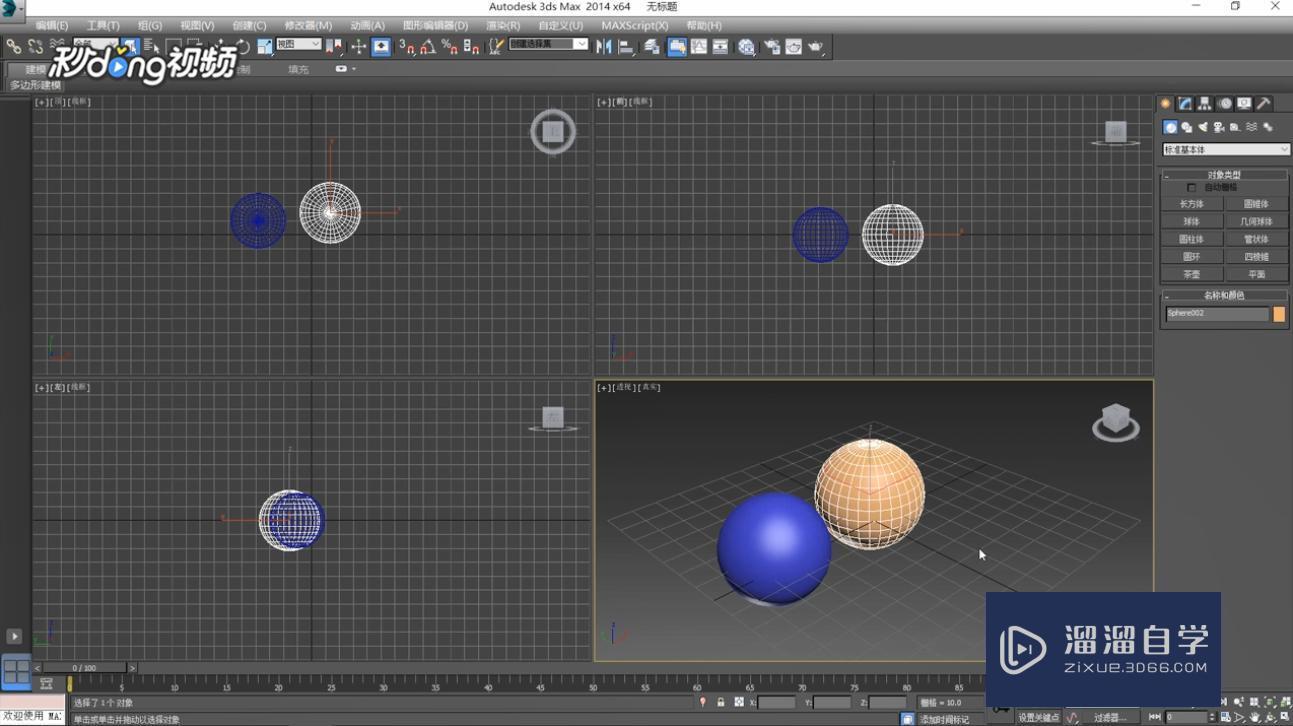Image resolution: width=1293 pixels, height=726 pixels.
Task: Click the Mirror tool icon
Action: tap(602, 46)
